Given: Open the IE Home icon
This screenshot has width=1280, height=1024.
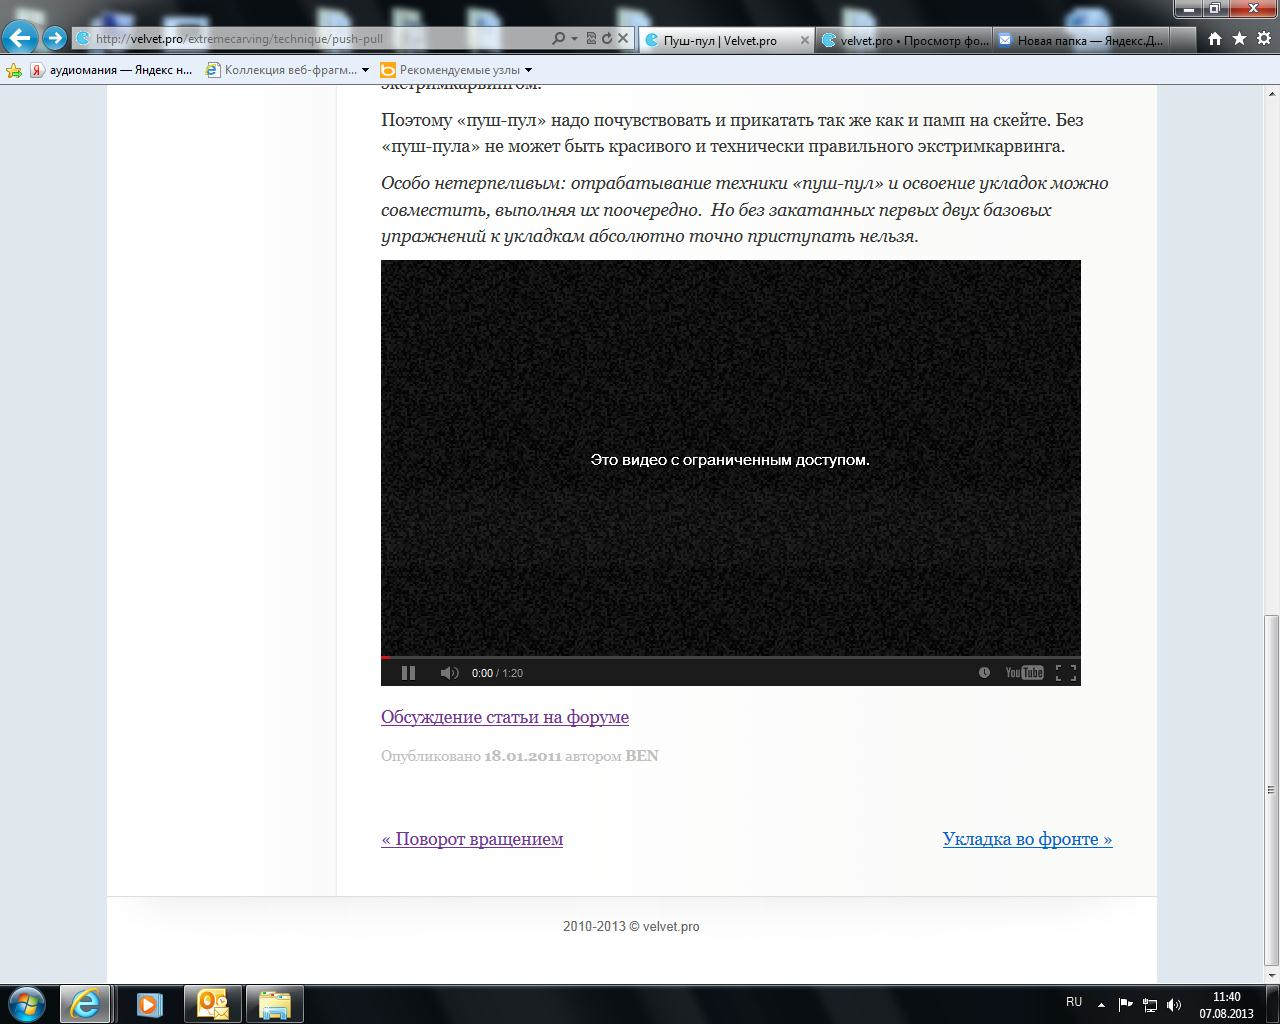Looking at the screenshot, I should coord(1214,39).
